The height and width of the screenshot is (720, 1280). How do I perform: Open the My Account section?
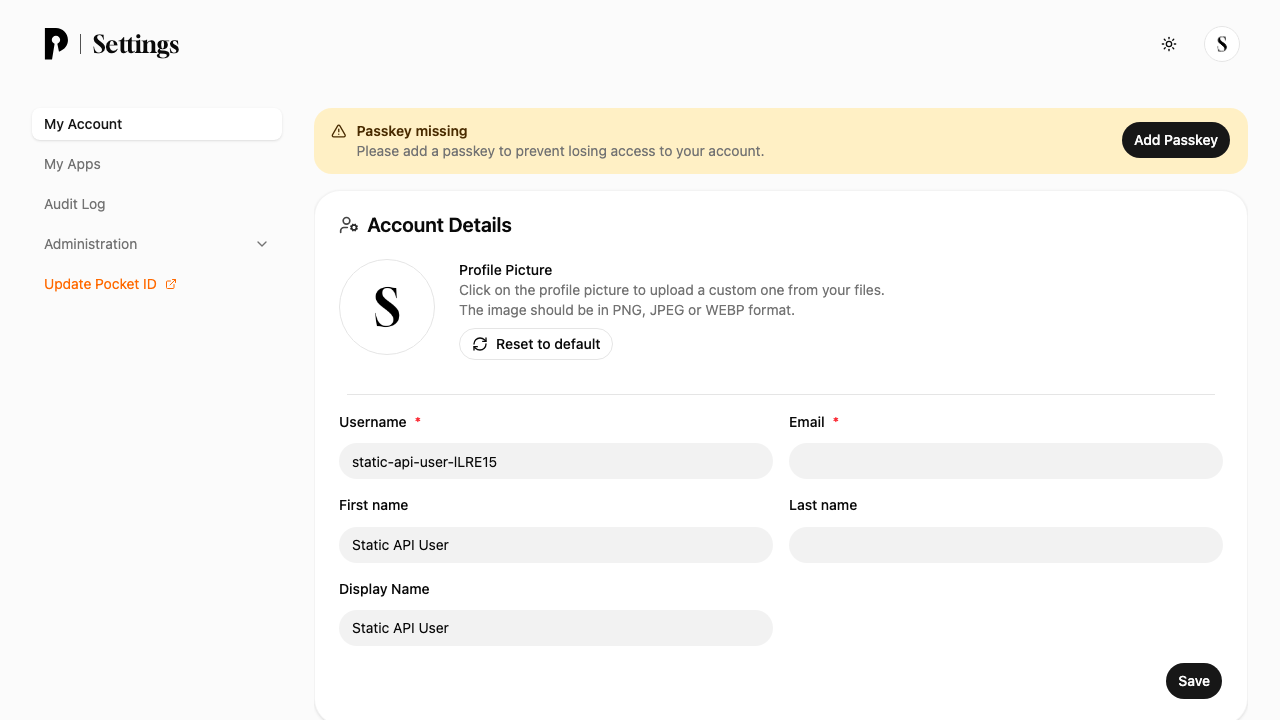click(157, 124)
